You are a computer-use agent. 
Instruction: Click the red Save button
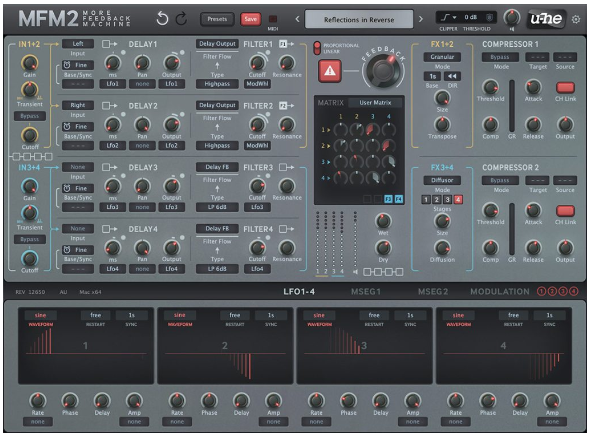click(x=250, y=19)
